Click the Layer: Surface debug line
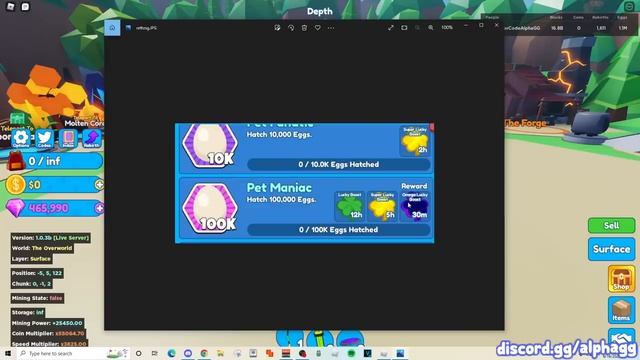The height and width of the screenshot is (360, 640). [x=31, y=259]
